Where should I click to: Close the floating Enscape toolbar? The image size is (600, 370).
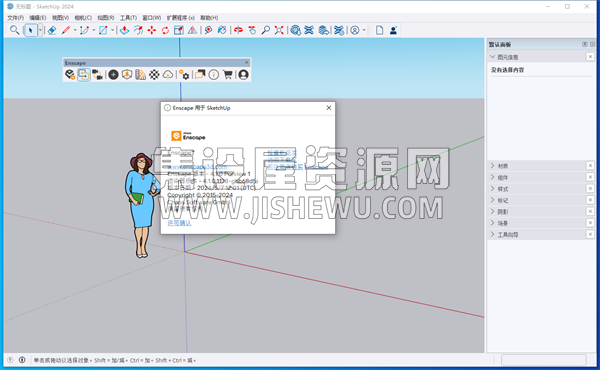pyautogui.click(x=246, y=62)
